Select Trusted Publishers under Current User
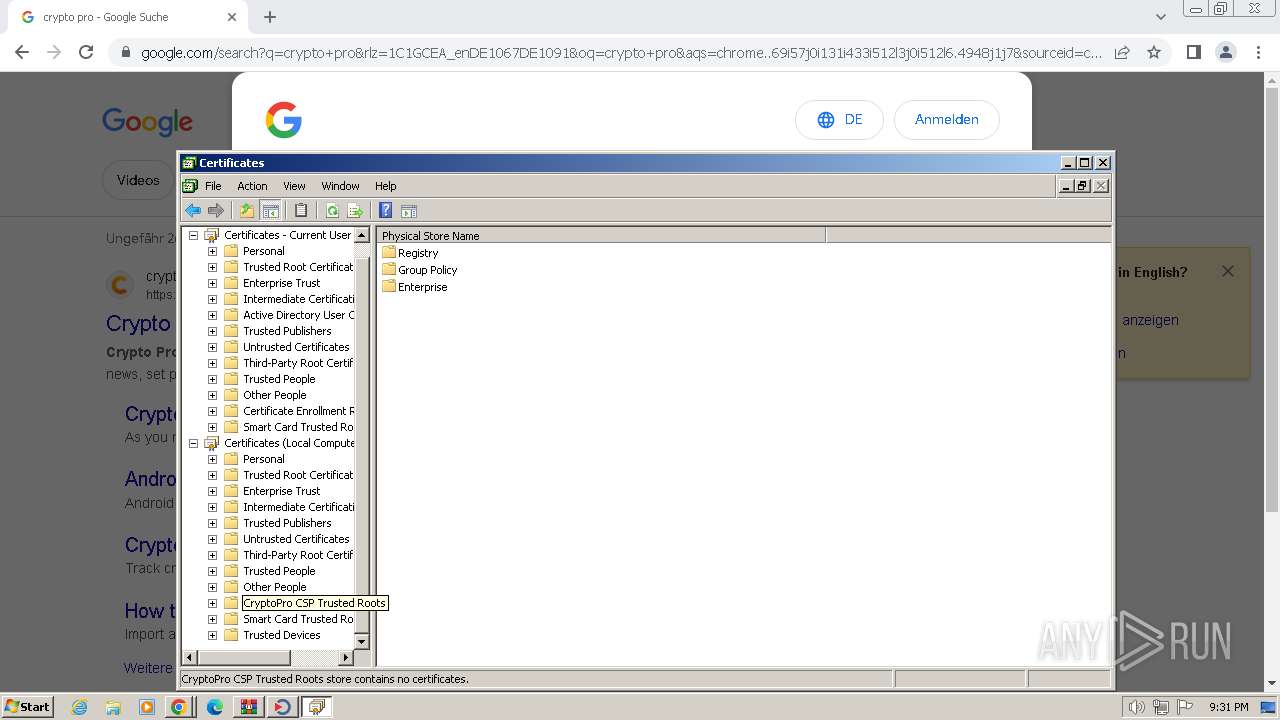The image size is (1280, 720). pyautogui.click(x=287, y=331)
